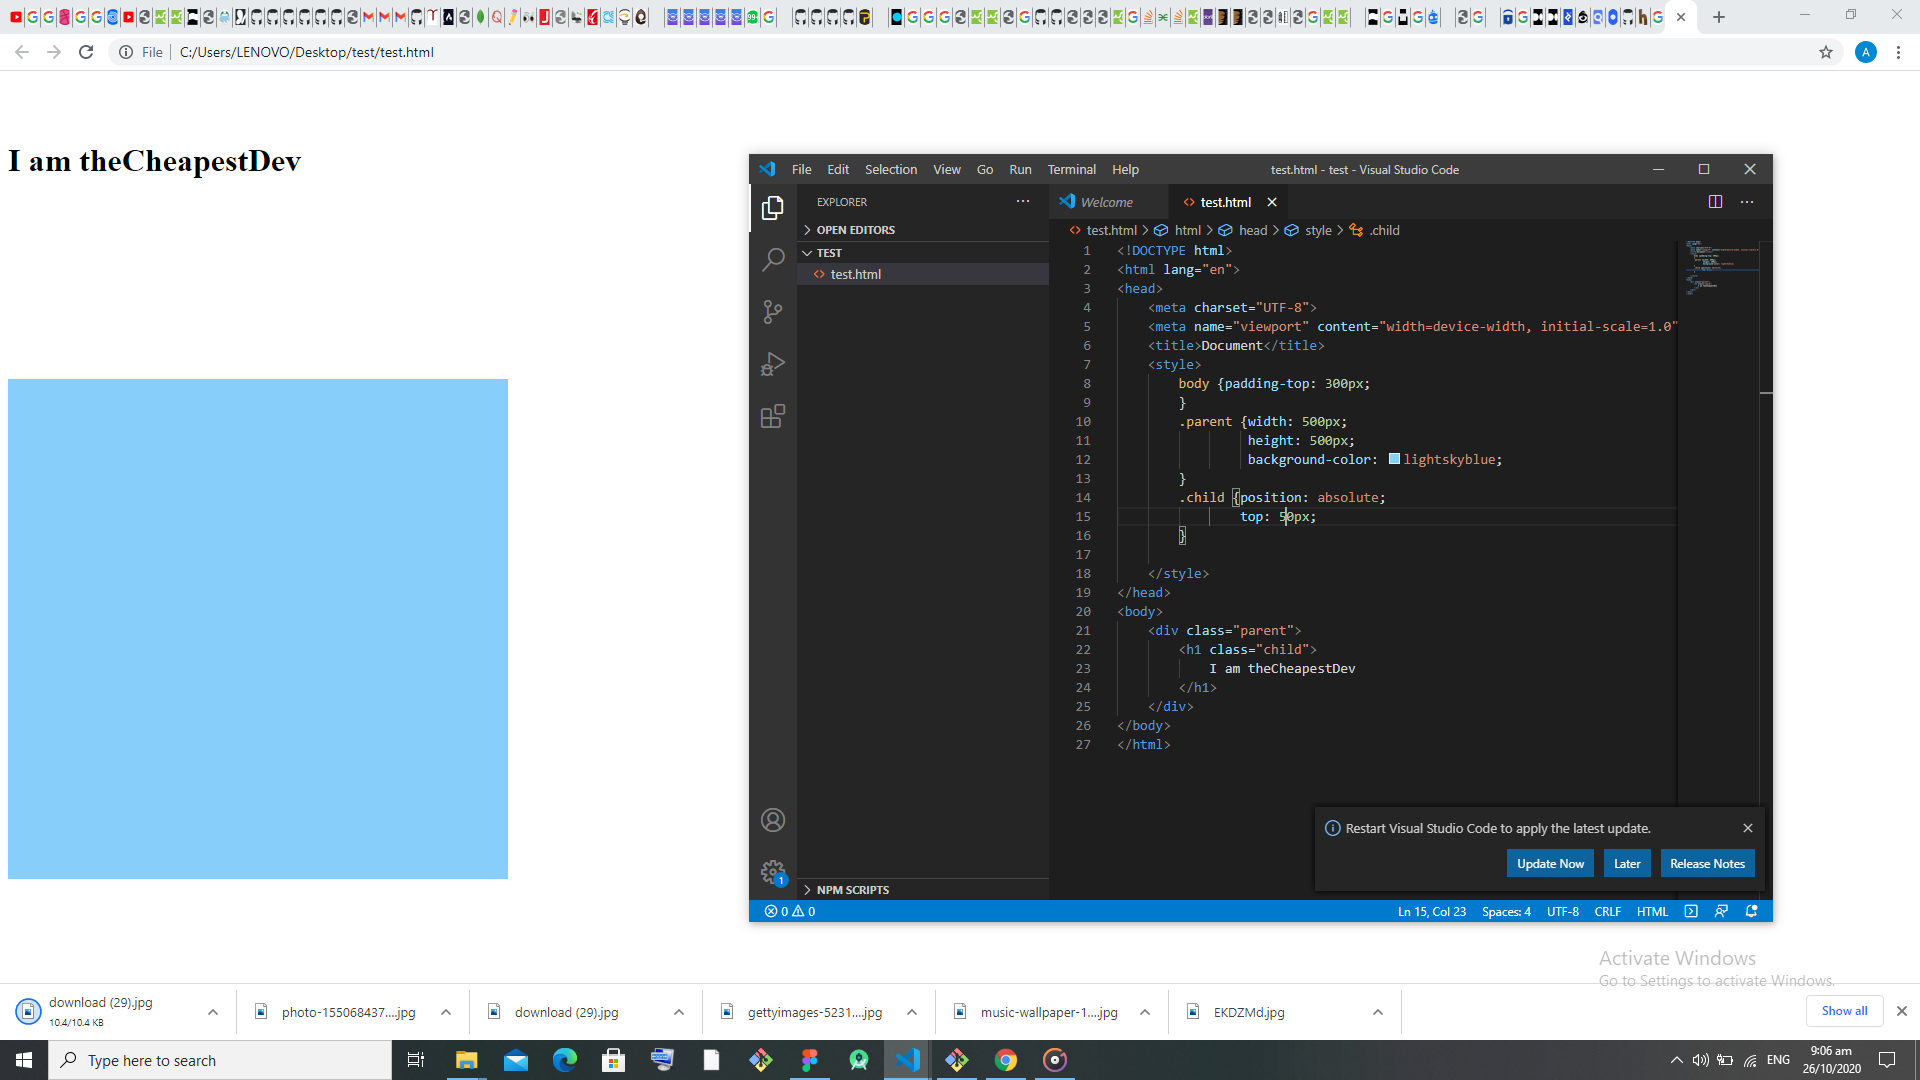This screenshot has height=1080, width=1920.
Task: Dismiss the update notification
Action: [x=1748, y=828]
